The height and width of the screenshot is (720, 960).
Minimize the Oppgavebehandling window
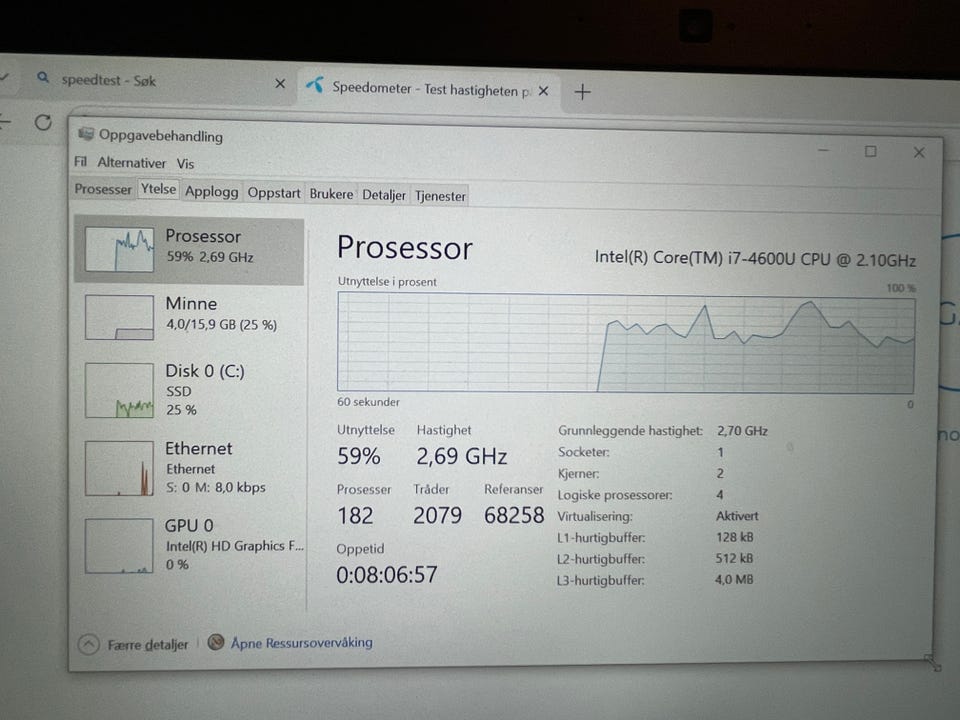point(823,150)
